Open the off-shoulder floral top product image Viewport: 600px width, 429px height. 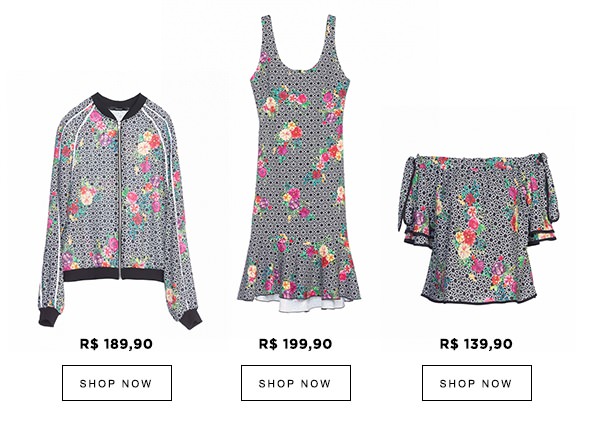pyautogui.click(x=478, y=228)
